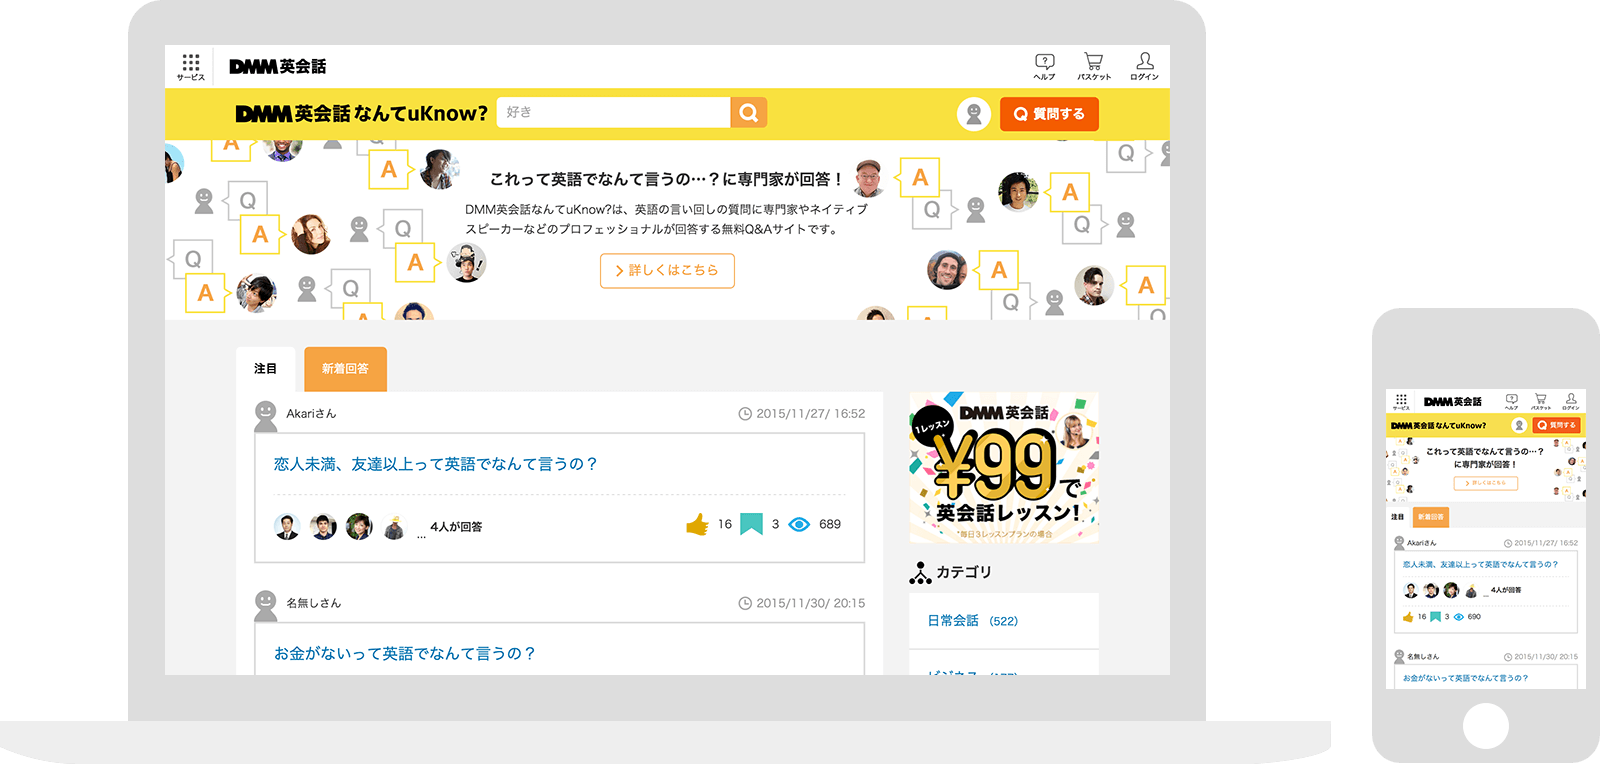The image size is (1600, 764).
Task: Click 4人が回答 text on the laptop screen
Action: 456,527
